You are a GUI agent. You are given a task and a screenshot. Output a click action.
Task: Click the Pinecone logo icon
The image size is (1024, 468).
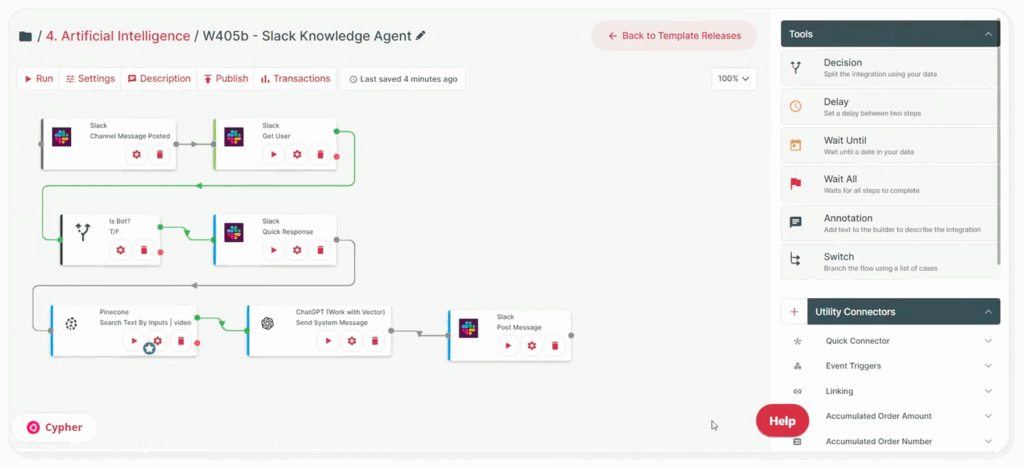click(71, 324)
